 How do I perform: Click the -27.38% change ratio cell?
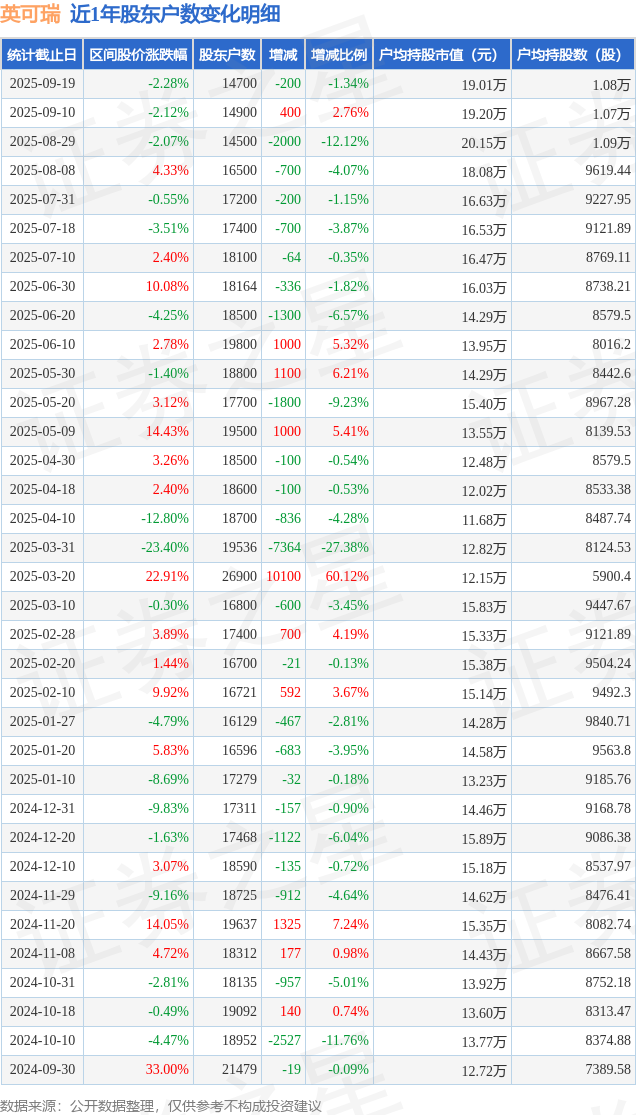click(x=345, y=548)
